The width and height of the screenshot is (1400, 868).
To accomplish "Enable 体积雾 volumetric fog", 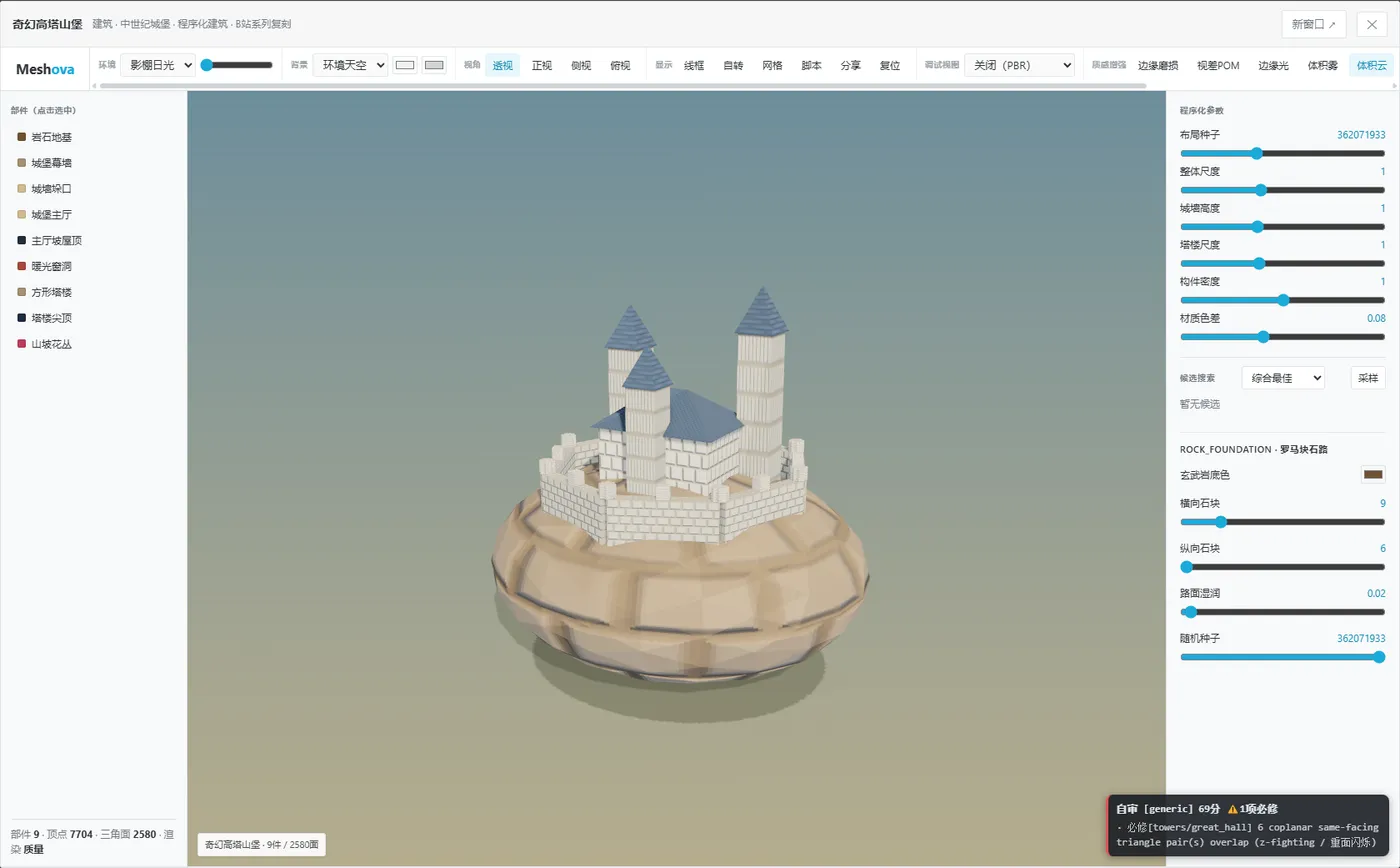I will 1323,65.
